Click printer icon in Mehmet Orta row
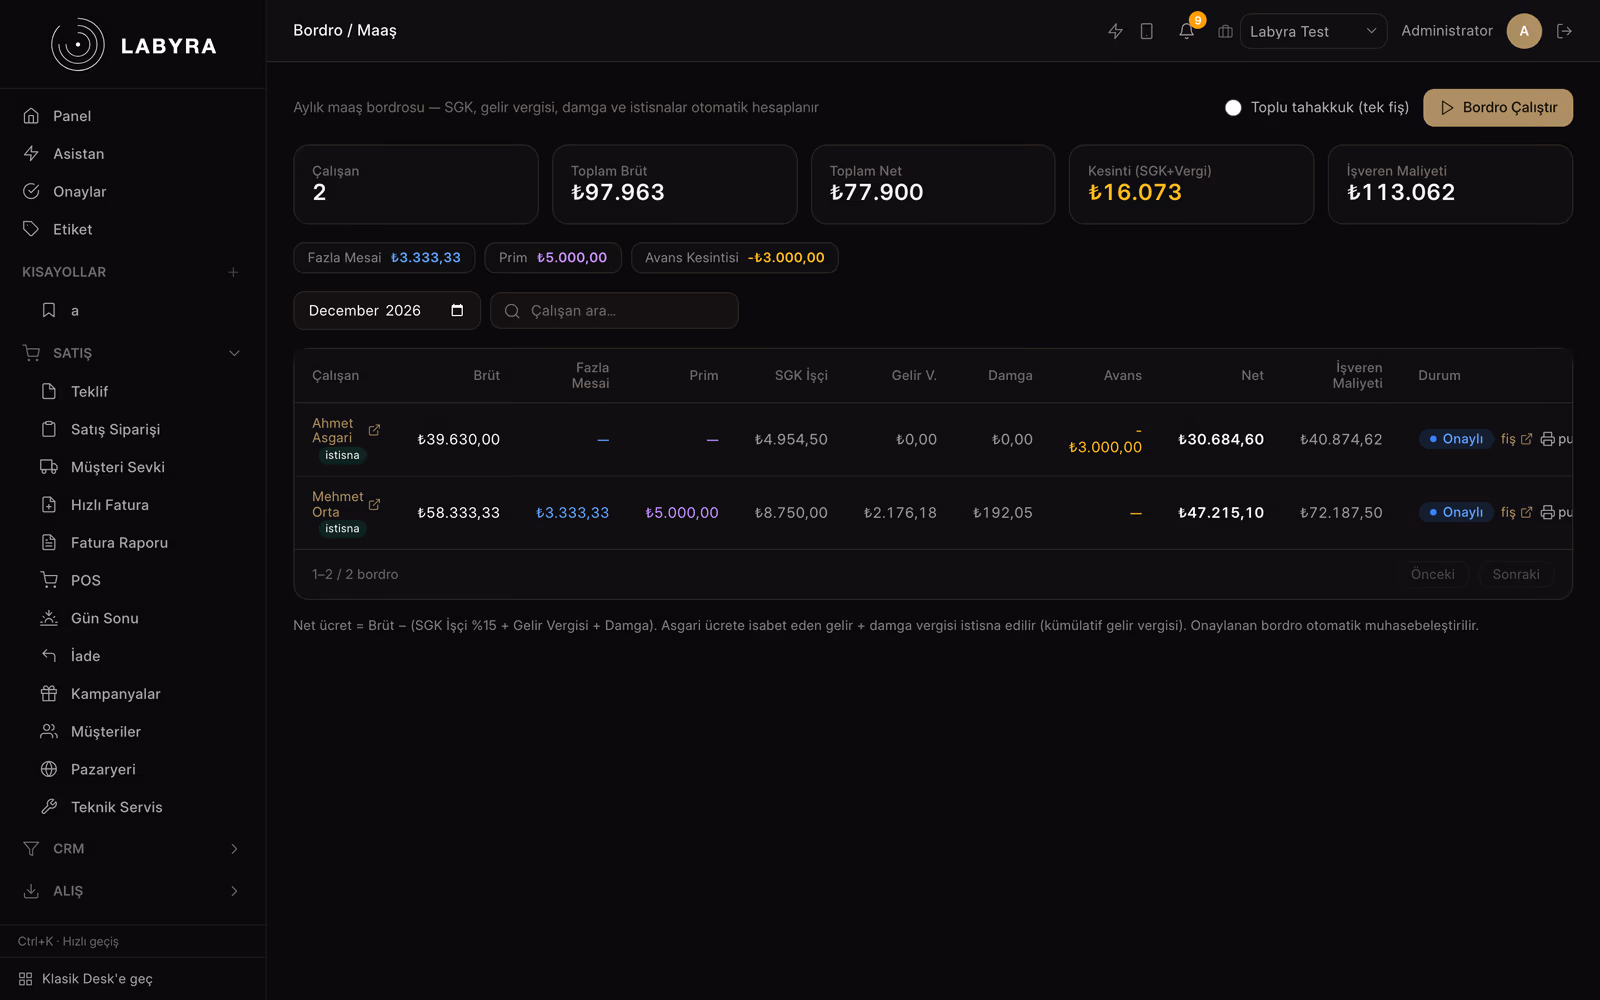Viewport: 1600px width, 1000px height. 1547,512
